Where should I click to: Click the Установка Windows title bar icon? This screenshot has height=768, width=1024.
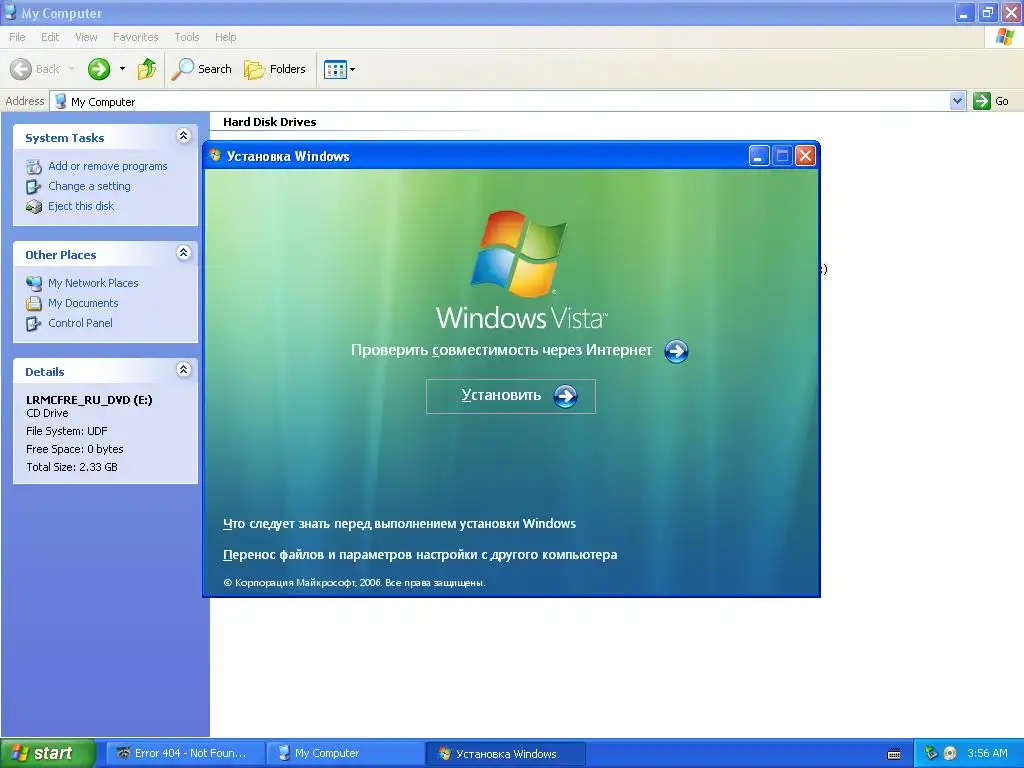[x=216, y=155]
